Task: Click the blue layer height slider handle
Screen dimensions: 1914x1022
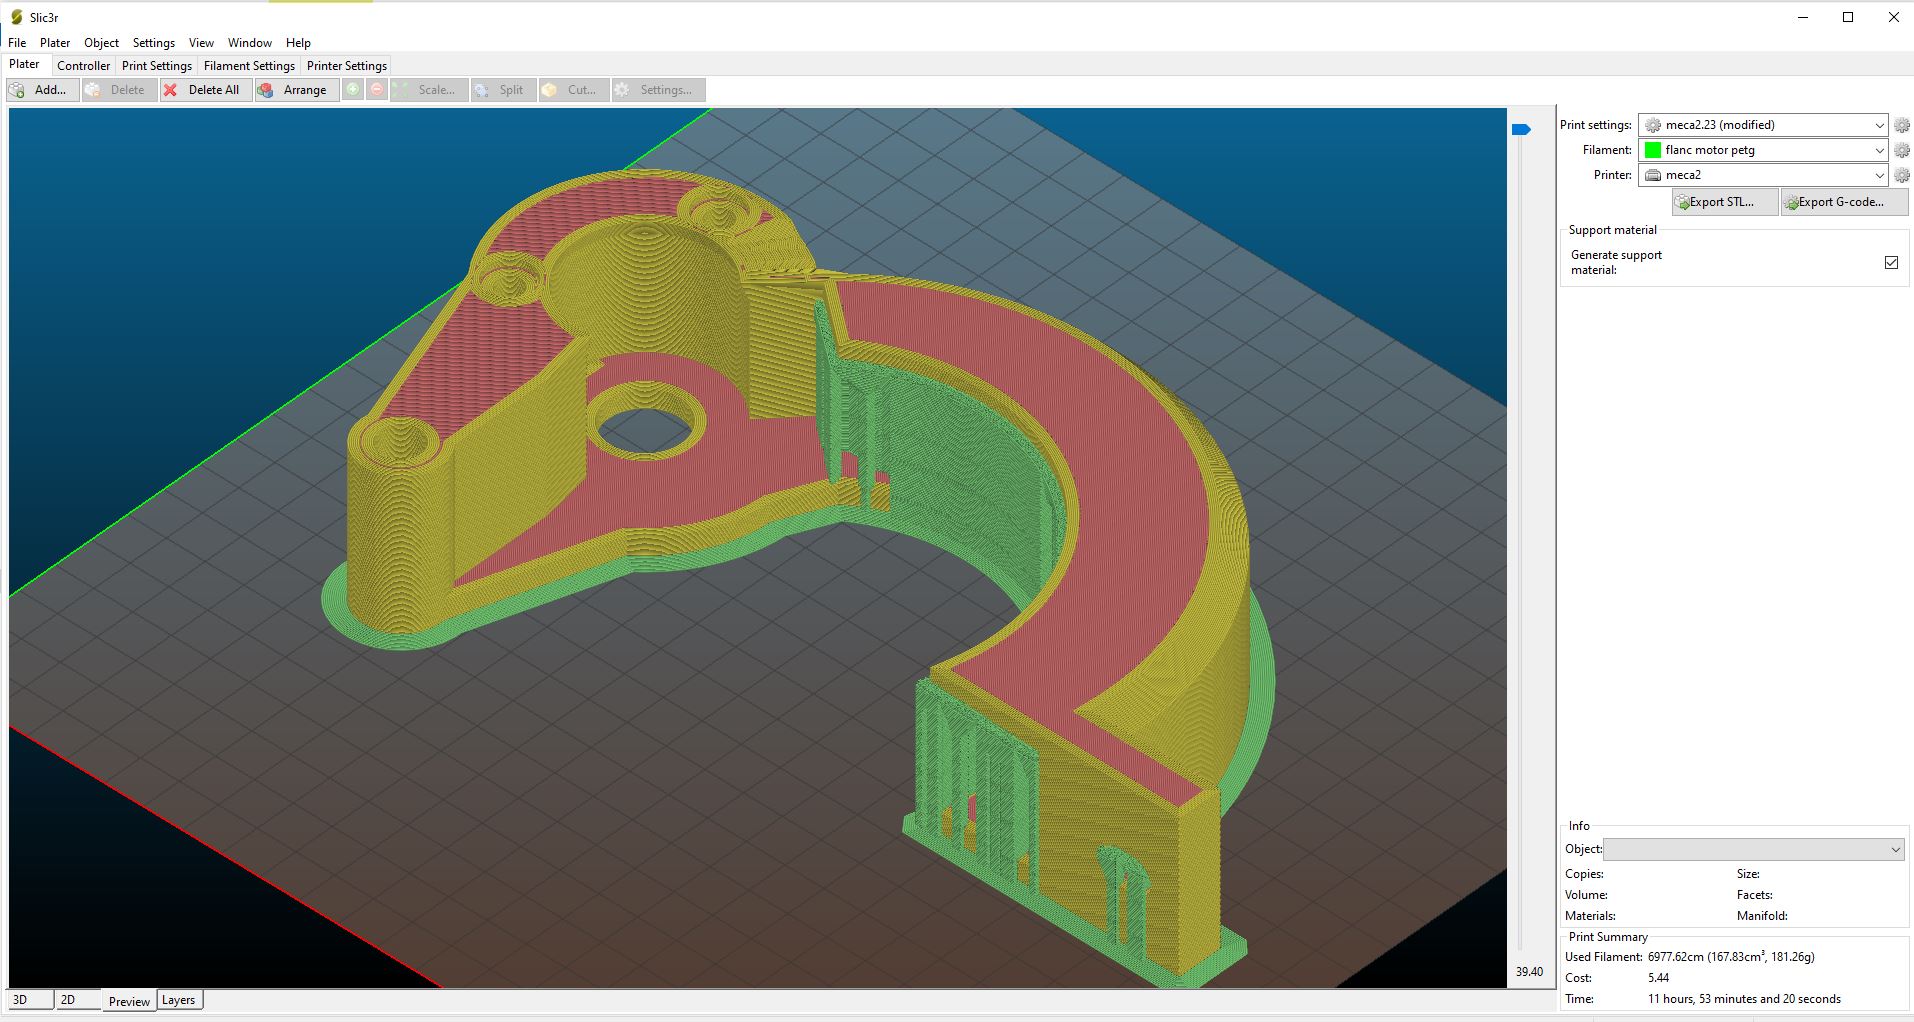Action: click(1521, 129)
